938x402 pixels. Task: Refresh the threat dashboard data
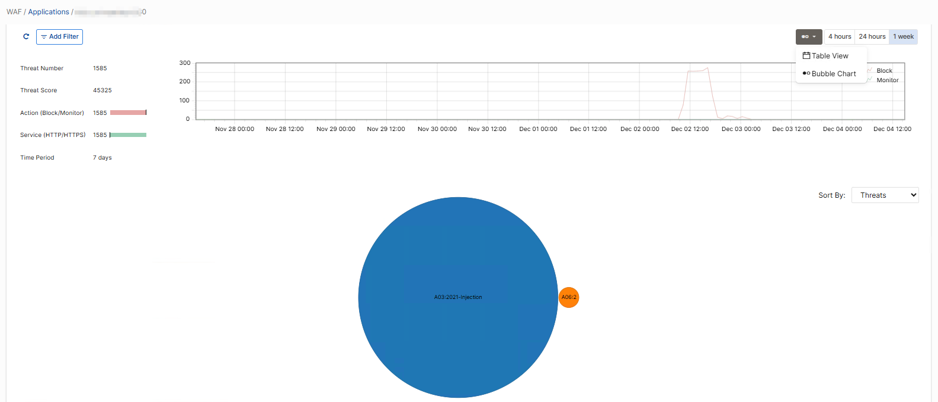click(26, 36)
